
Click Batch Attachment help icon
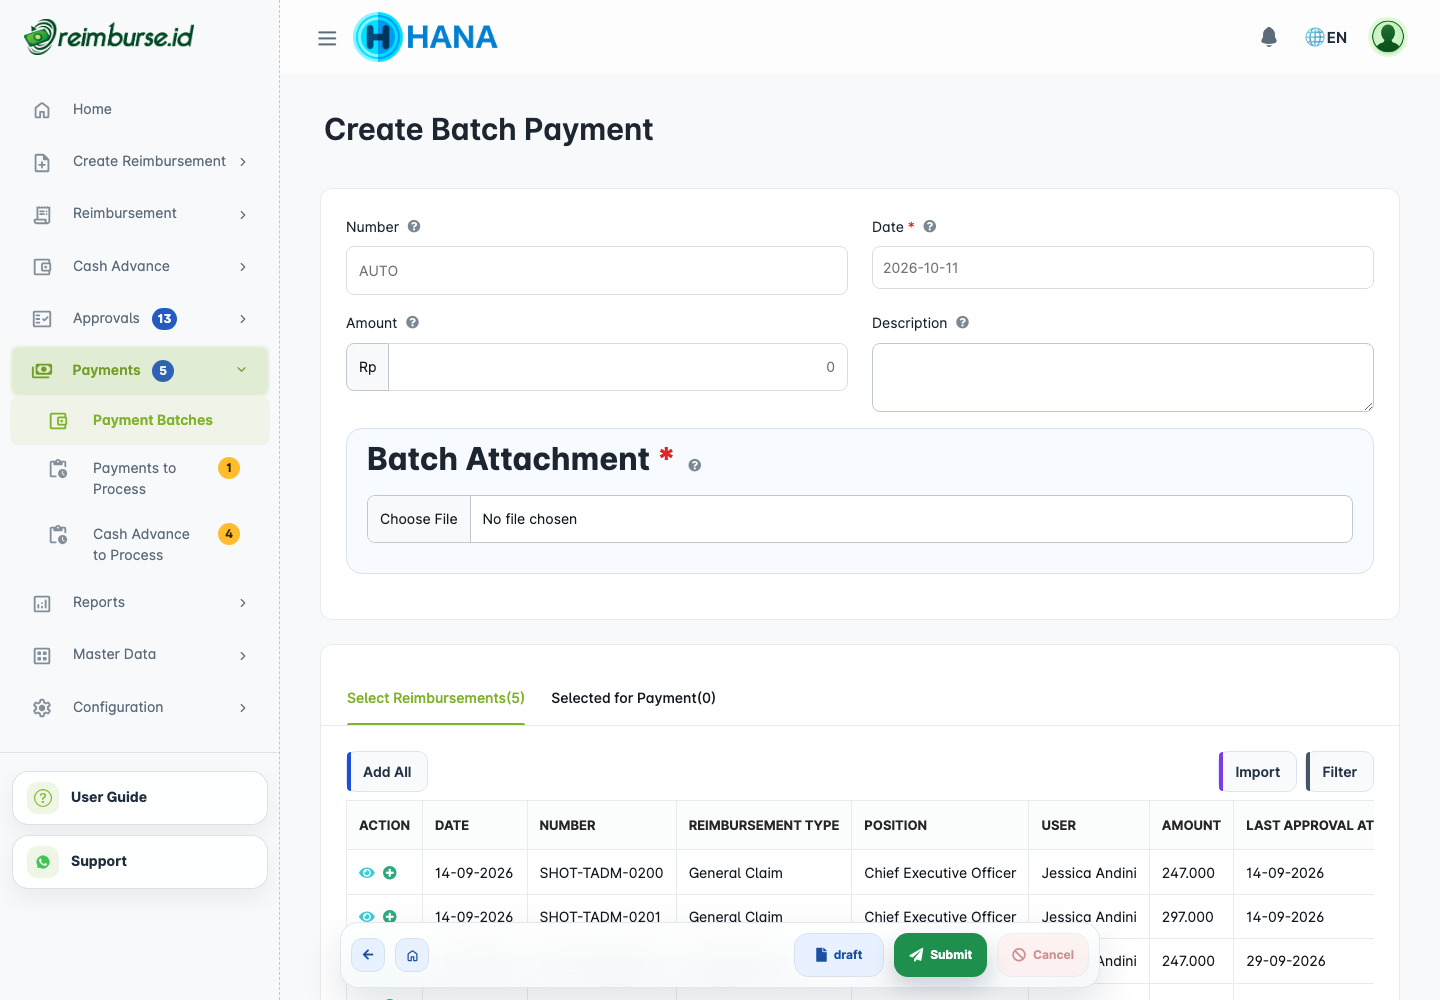coord(695,465)
